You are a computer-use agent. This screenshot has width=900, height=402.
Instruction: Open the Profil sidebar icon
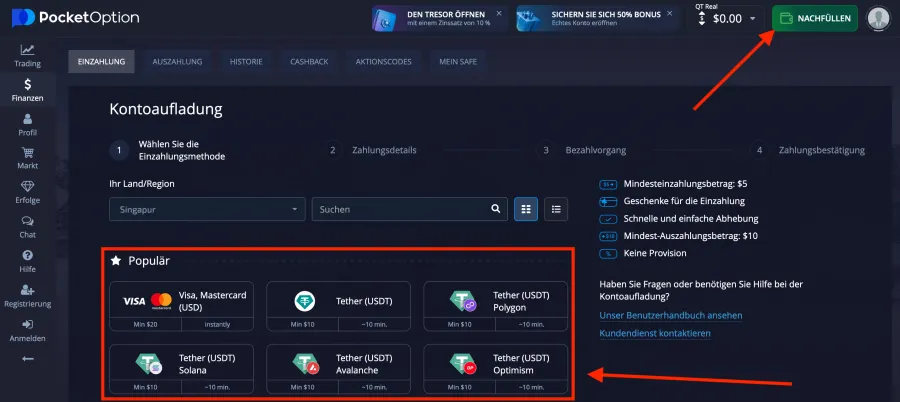(27, 119)
